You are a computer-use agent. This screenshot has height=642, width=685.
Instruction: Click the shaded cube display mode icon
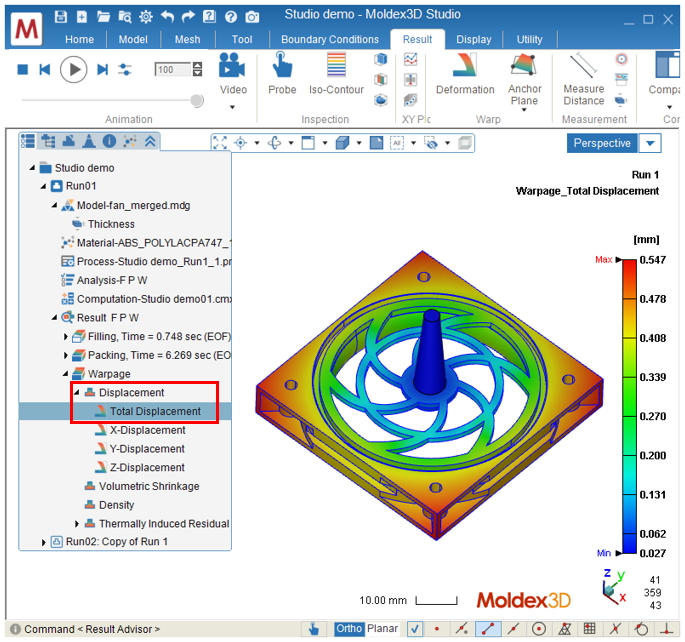[x=342, y=143]
